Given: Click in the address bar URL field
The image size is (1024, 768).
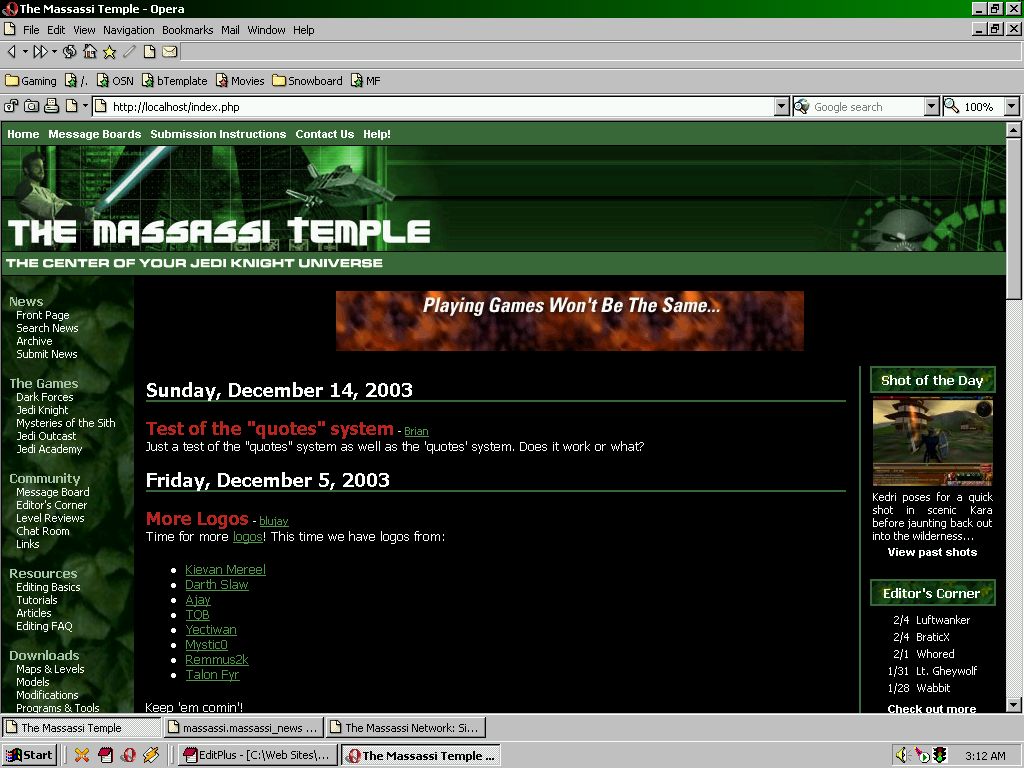Looking at the screenshot, I should pyautogui.click(x=433, y=106).
